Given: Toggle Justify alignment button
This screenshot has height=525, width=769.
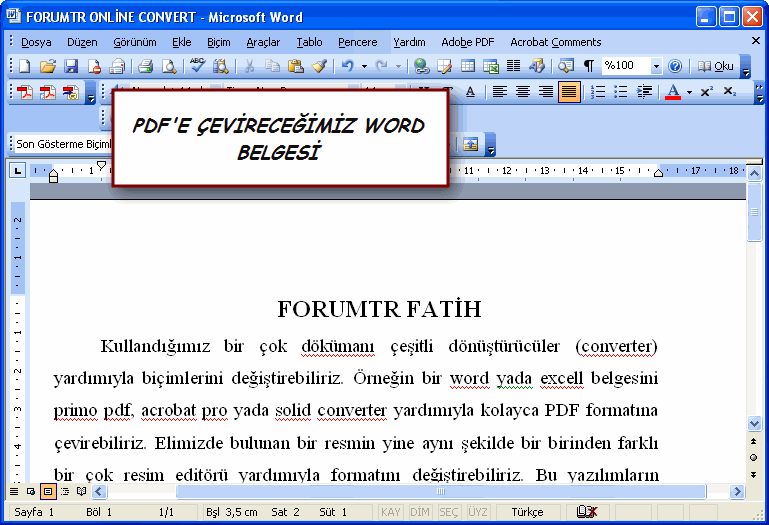Looking at the screenshot, I should (569, 92).
